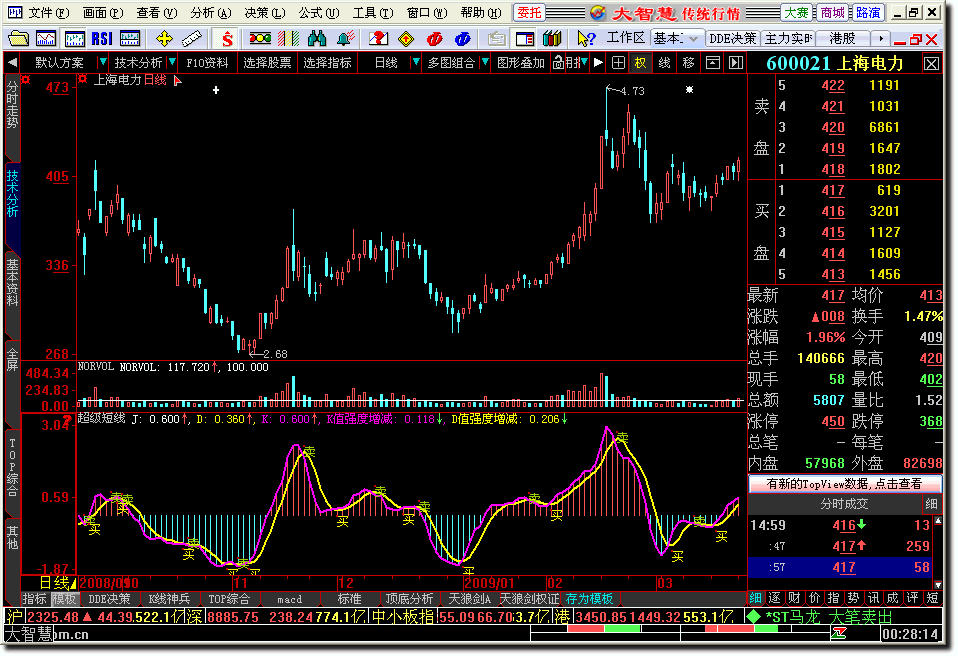This screenshot has width=958, height=656.
Task: Open the F10资料 toolbar button
Action: (x=207, y=63)
